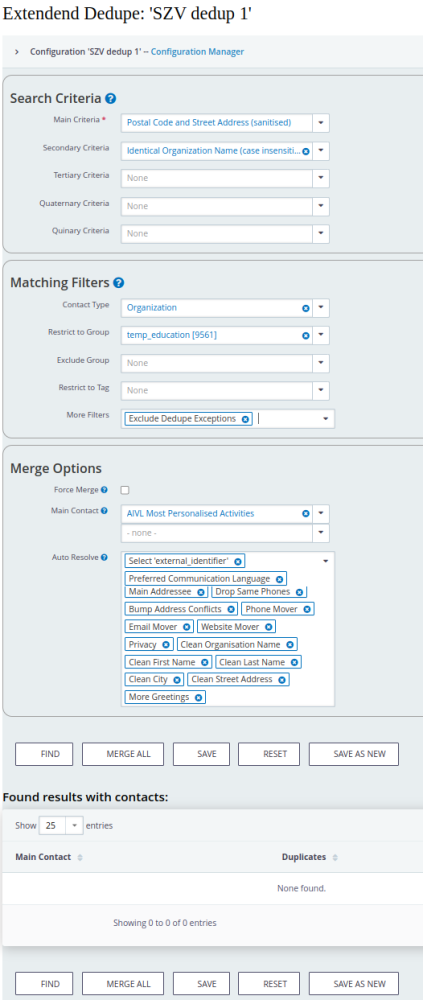Collapse the Configuration 'SZV dedup 1' section
This screenshot has height=1000, width=423.
tap(17, 52)
